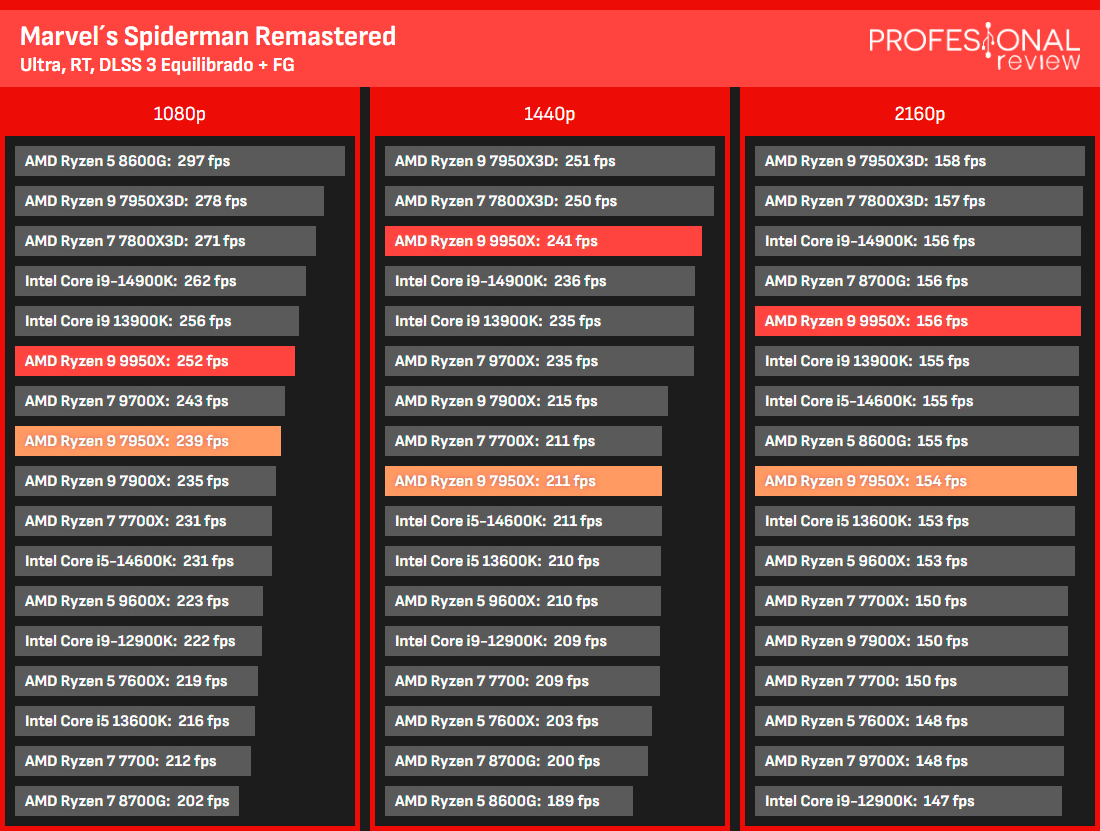
Task: Click the Intel Core i9 13900K 256 fps bar
Action: pos(156,320)
